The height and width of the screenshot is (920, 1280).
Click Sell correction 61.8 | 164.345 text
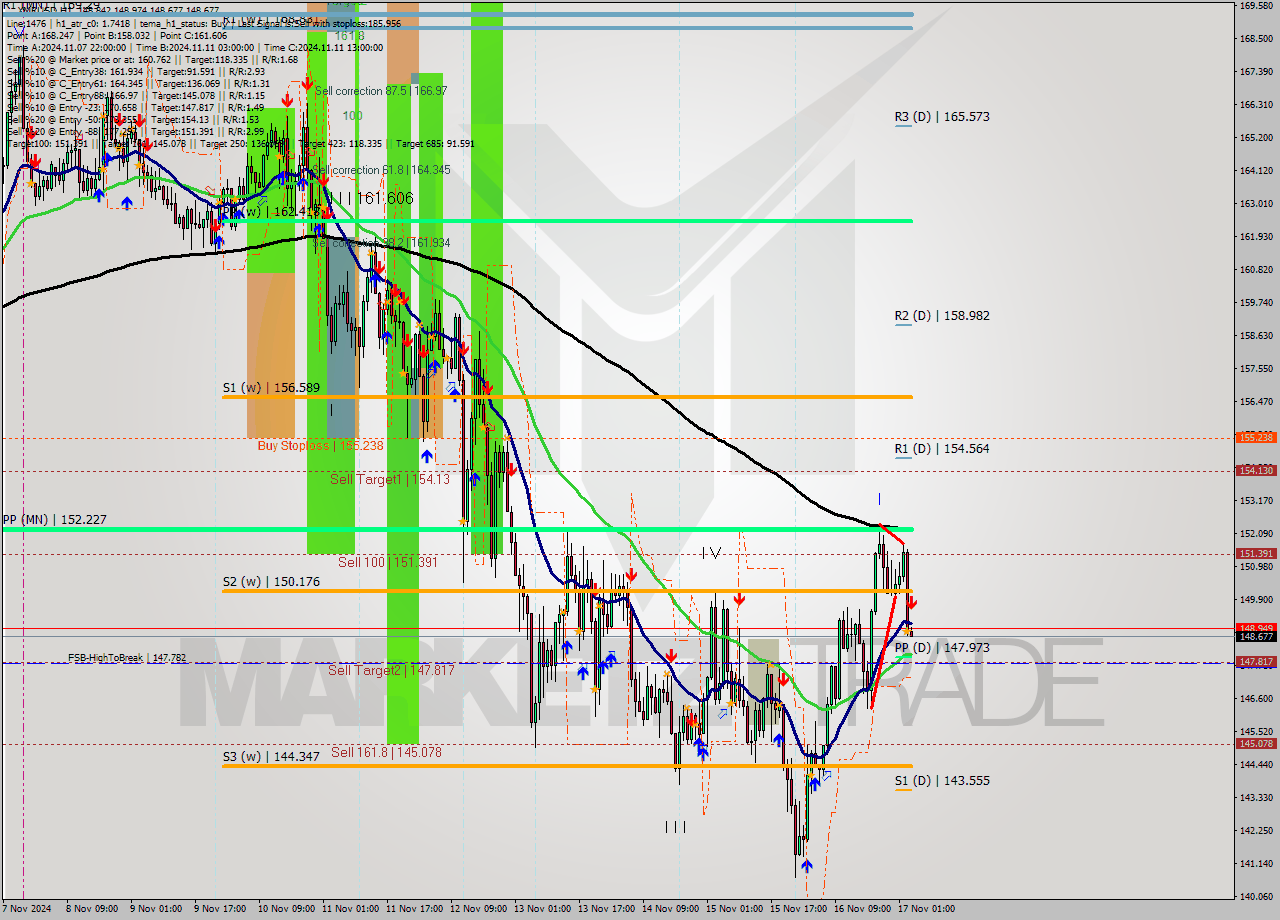point(382,170)
